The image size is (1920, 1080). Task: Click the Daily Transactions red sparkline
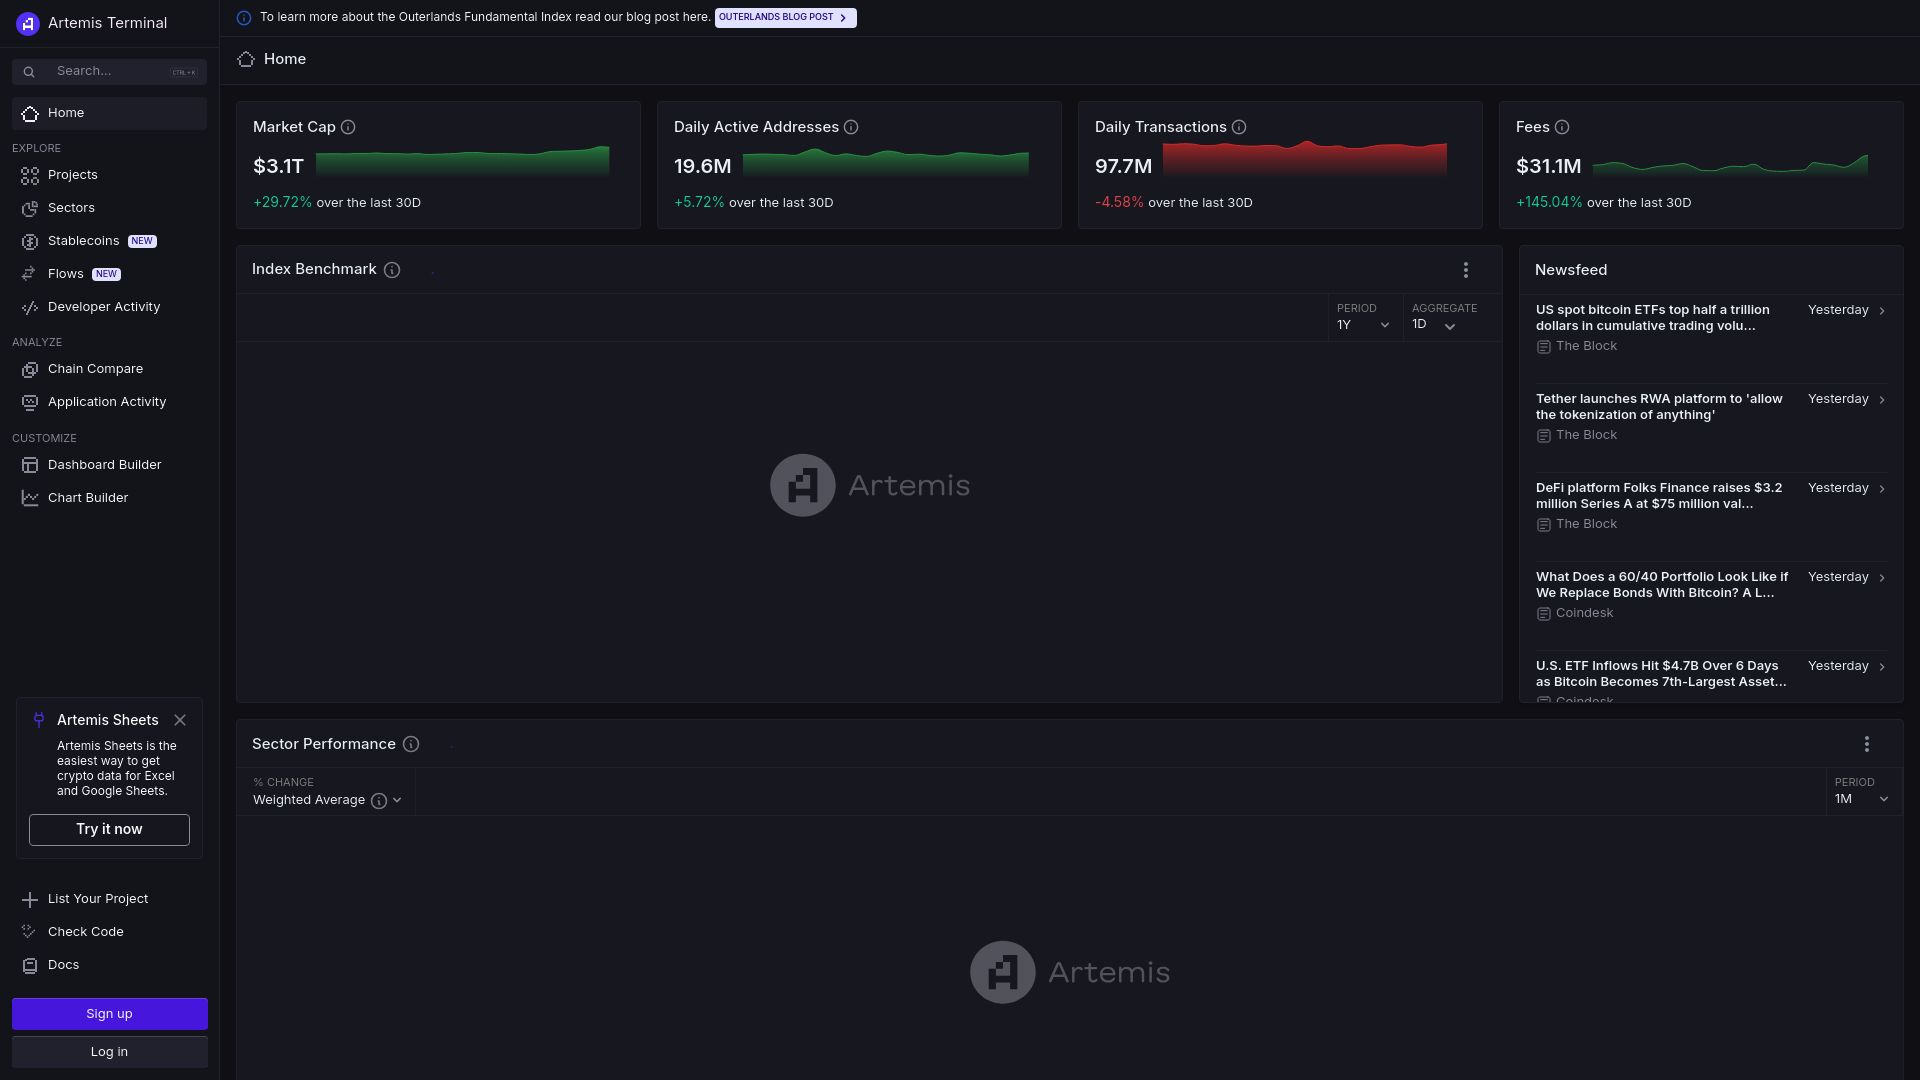pos(1304,160)
